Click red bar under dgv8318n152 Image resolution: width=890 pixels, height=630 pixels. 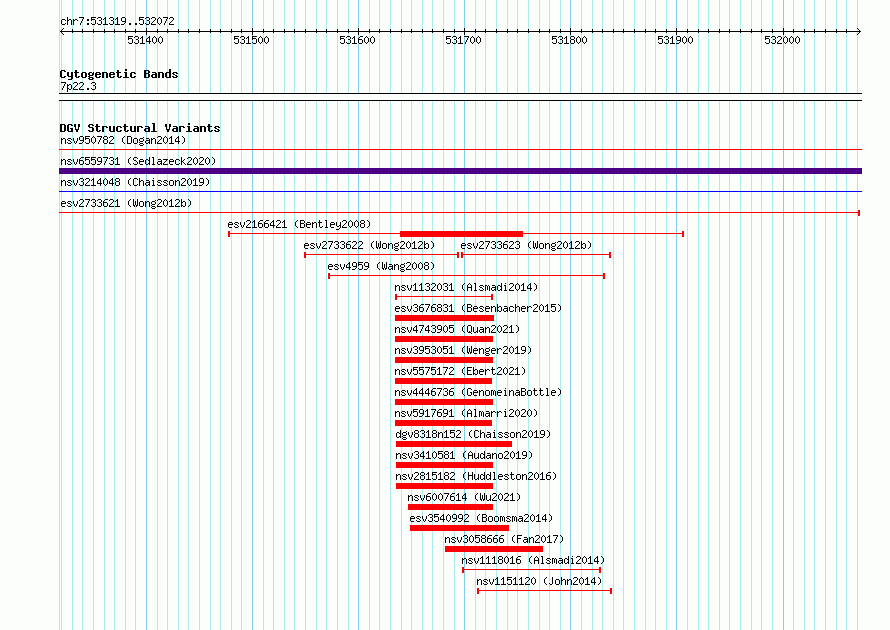pos(454,444)
